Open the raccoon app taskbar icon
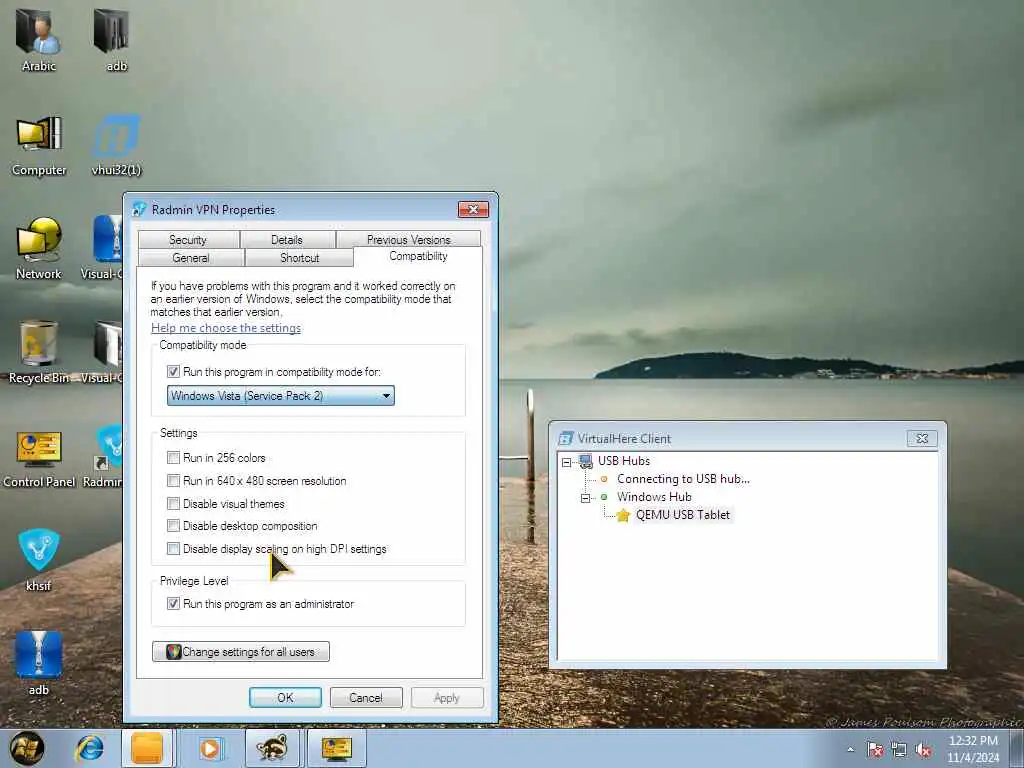 point(272,748)
